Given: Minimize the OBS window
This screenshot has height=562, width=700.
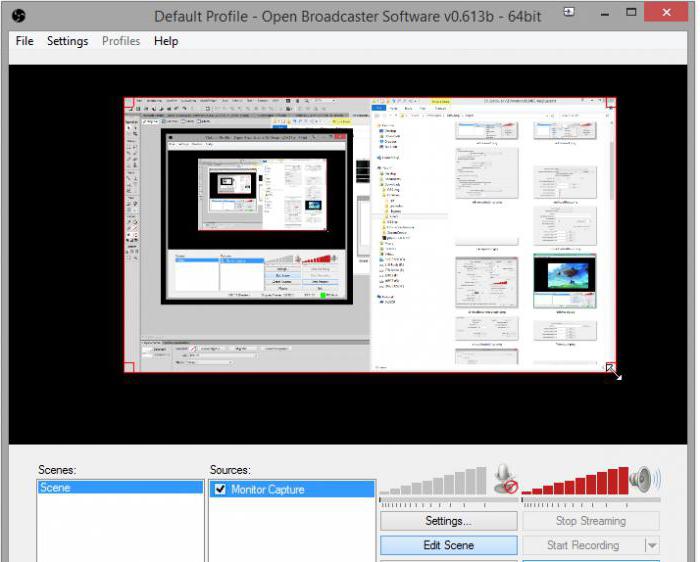Looking at the screenshot, I should [604, 13].
